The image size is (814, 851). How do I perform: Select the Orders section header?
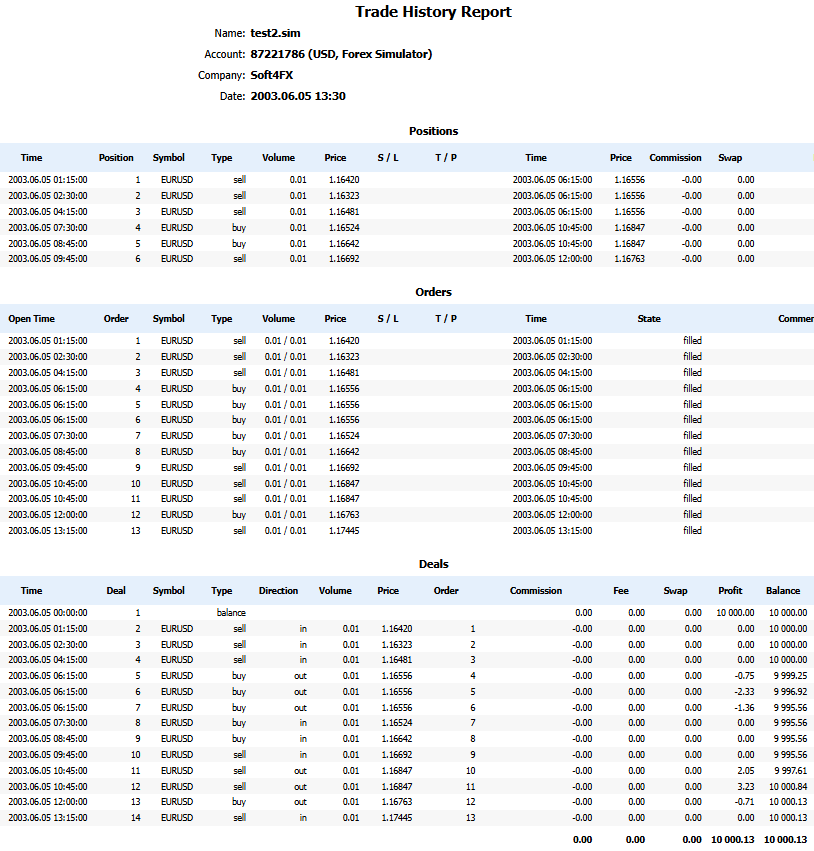(x=433, y=291)
